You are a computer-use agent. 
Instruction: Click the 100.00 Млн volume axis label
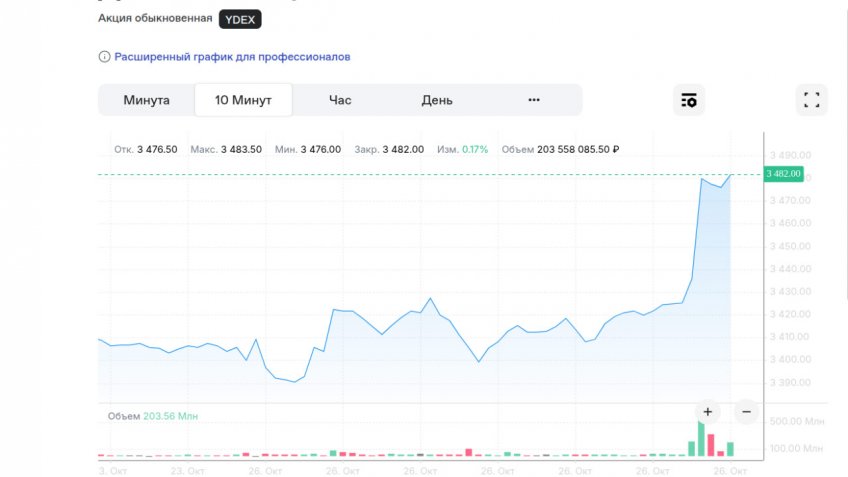click(797, 448)
